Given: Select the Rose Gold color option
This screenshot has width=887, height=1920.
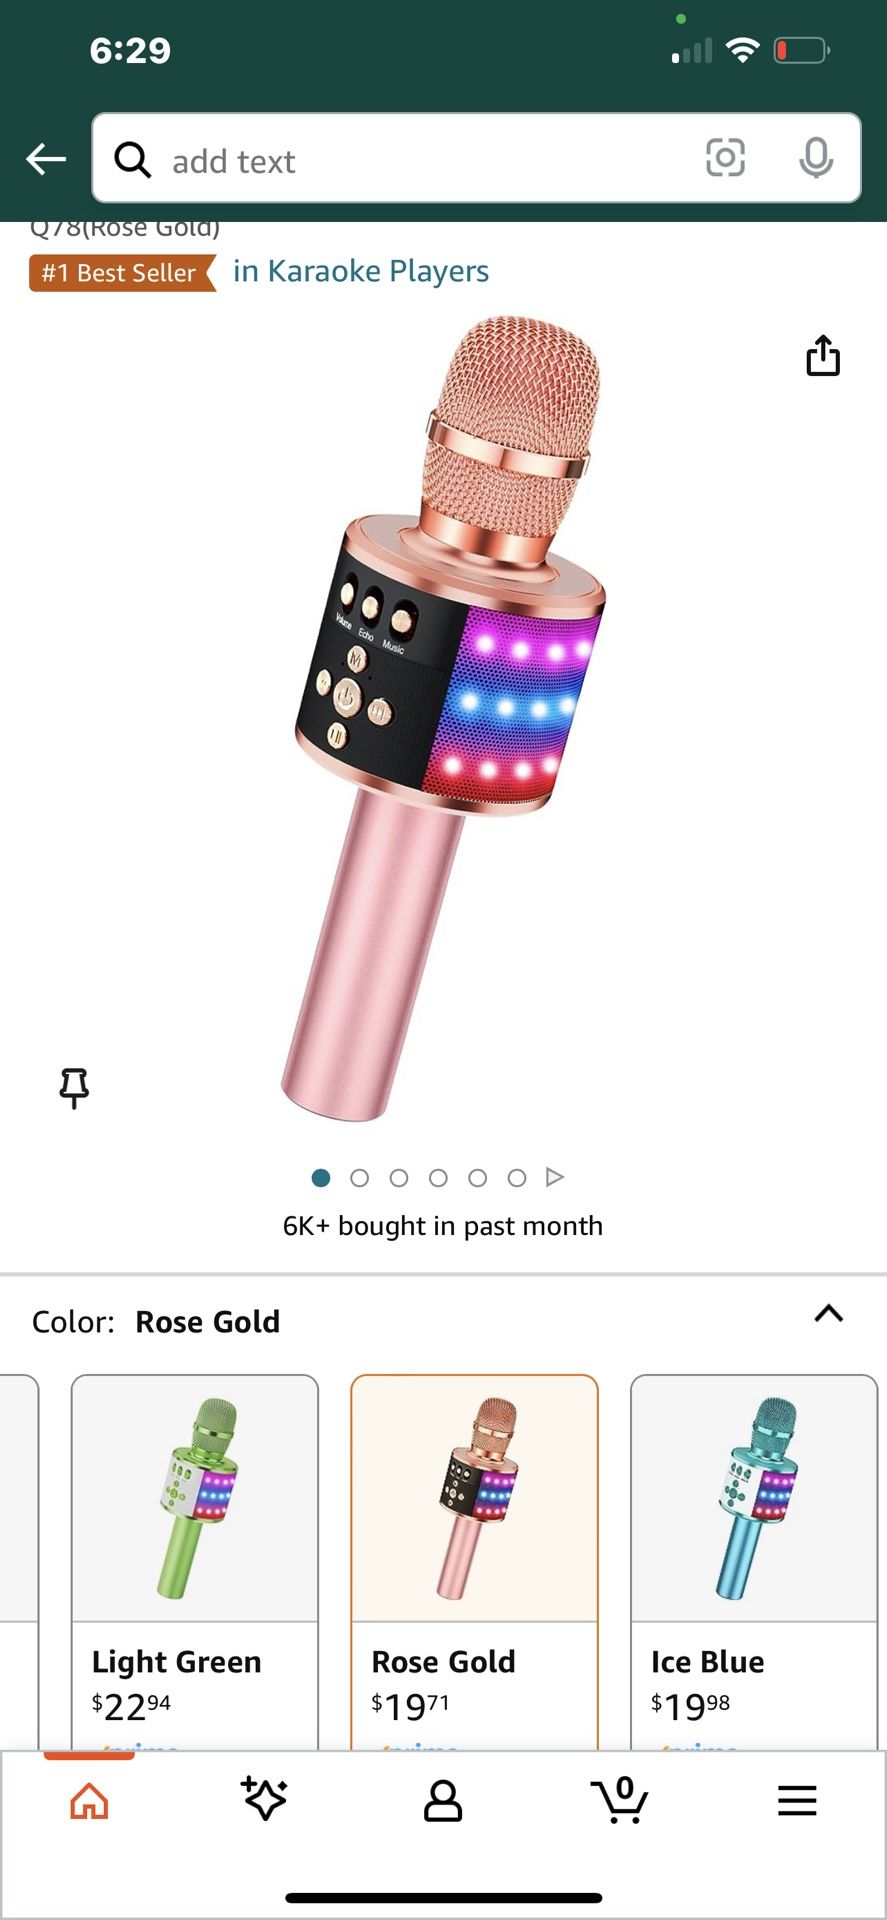Looking at the screenshot, I should coord(474,1561).
